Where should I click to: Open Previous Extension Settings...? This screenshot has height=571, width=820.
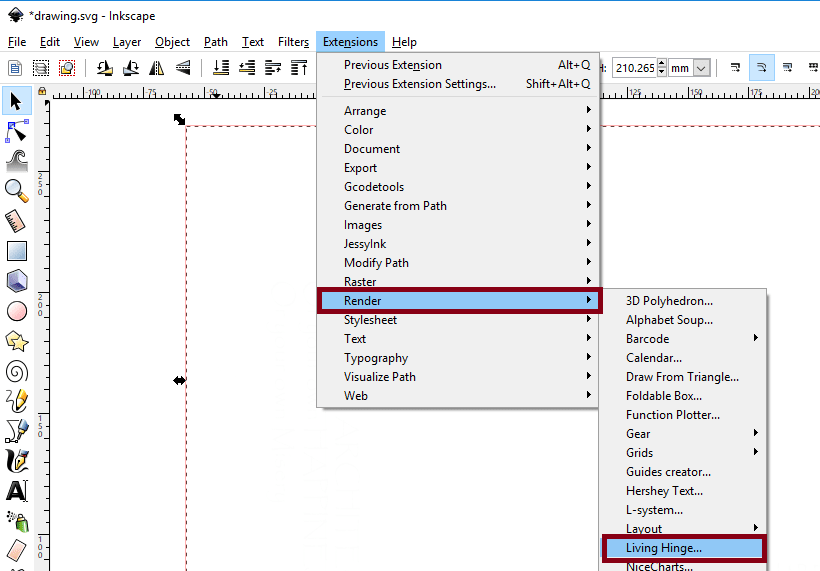click(x=457, y=84)
